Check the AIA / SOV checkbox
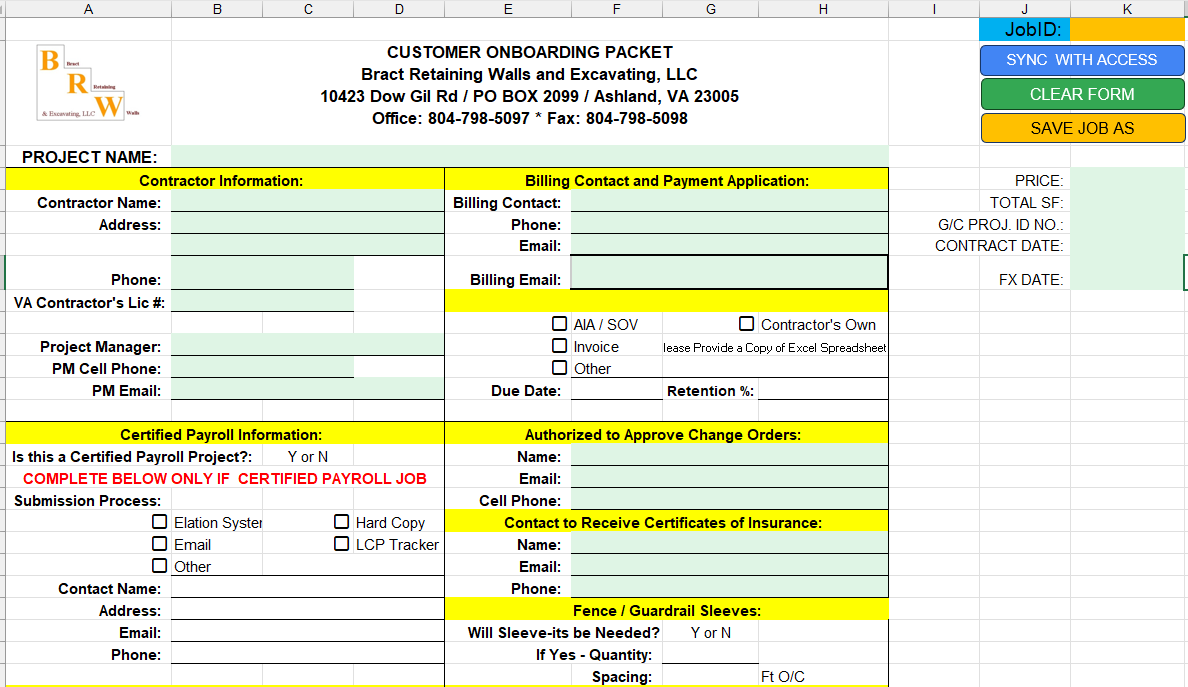Screen dimensions: 1188x687 559,324
